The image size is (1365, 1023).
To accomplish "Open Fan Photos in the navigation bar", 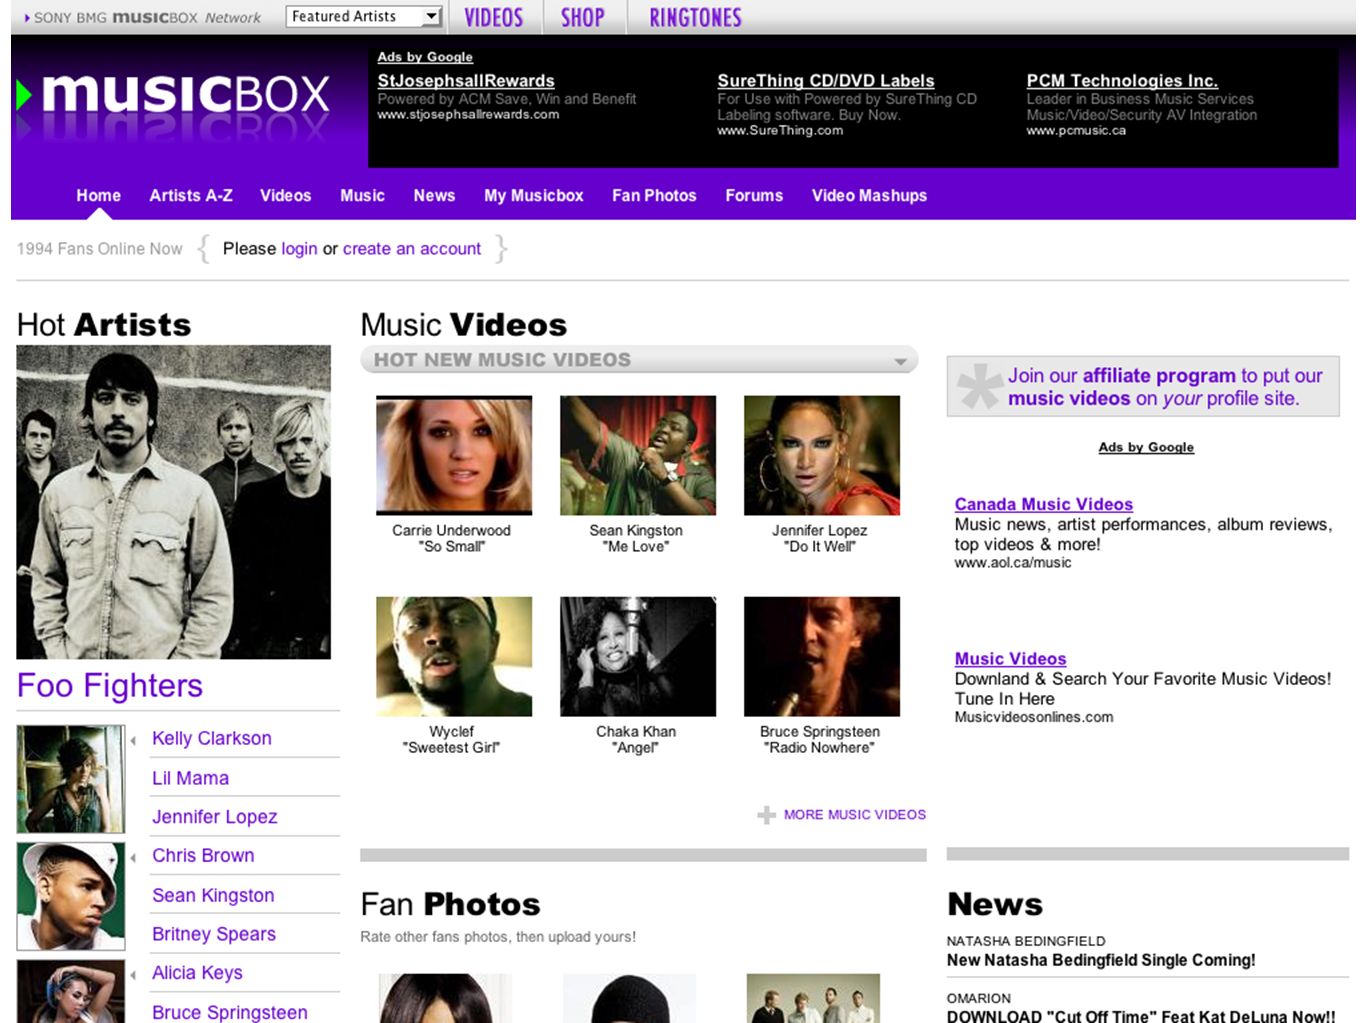I will click(x=654, y=196).
